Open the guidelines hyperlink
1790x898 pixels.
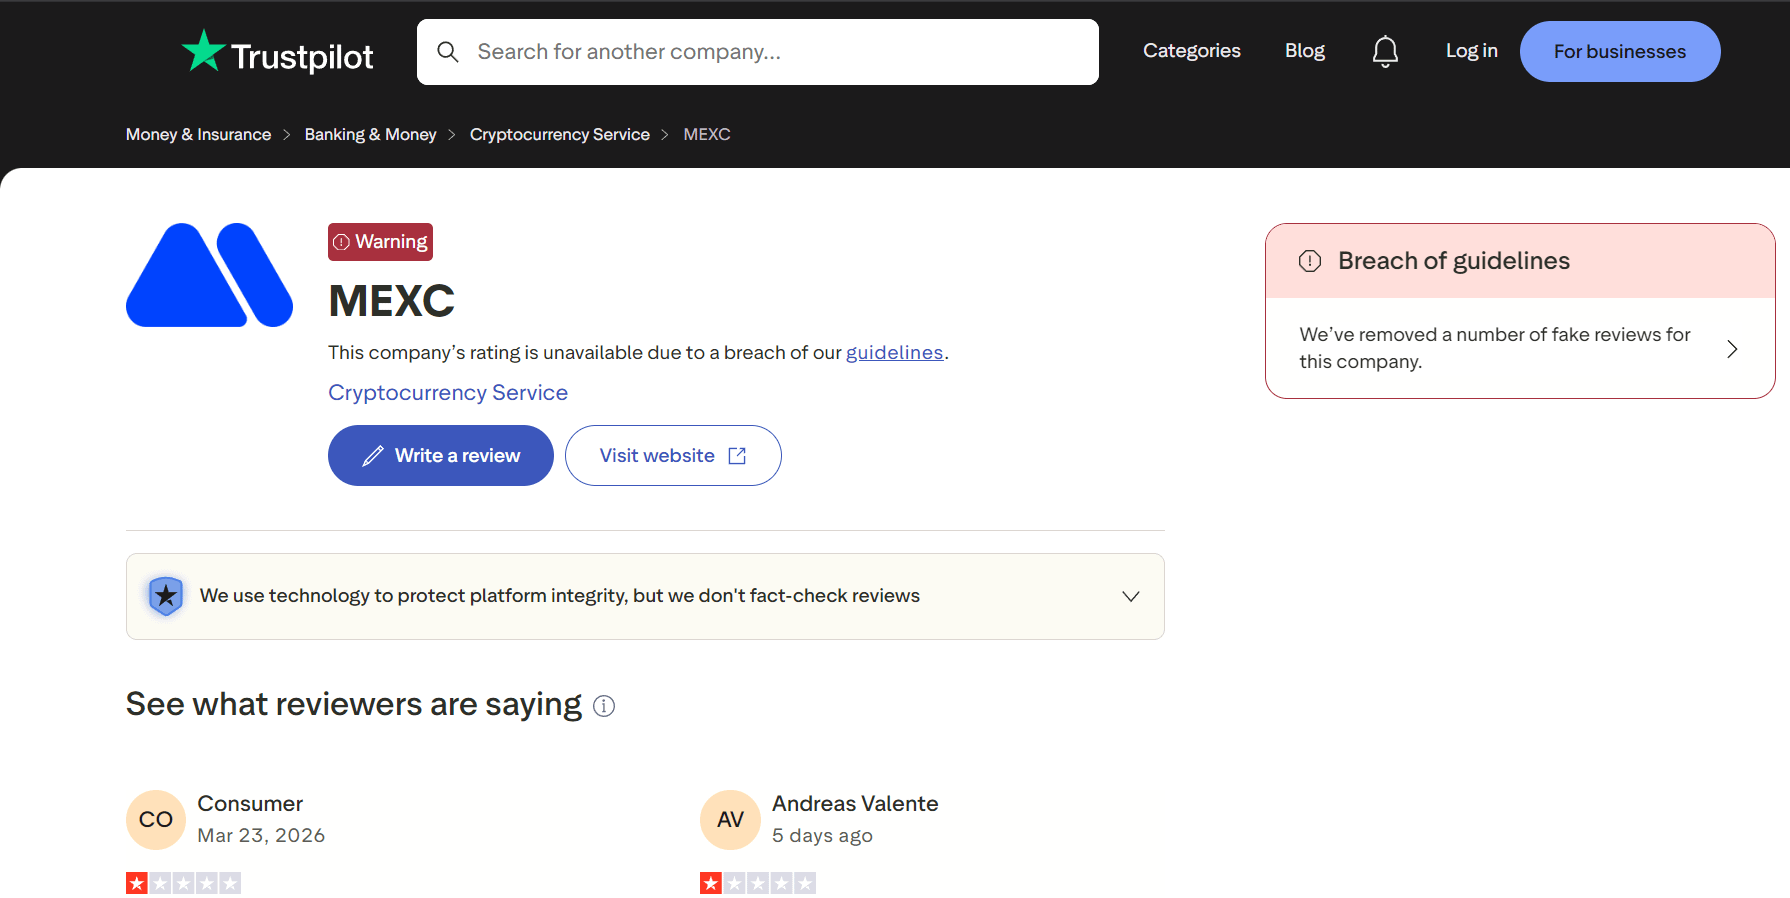[894, 353]
